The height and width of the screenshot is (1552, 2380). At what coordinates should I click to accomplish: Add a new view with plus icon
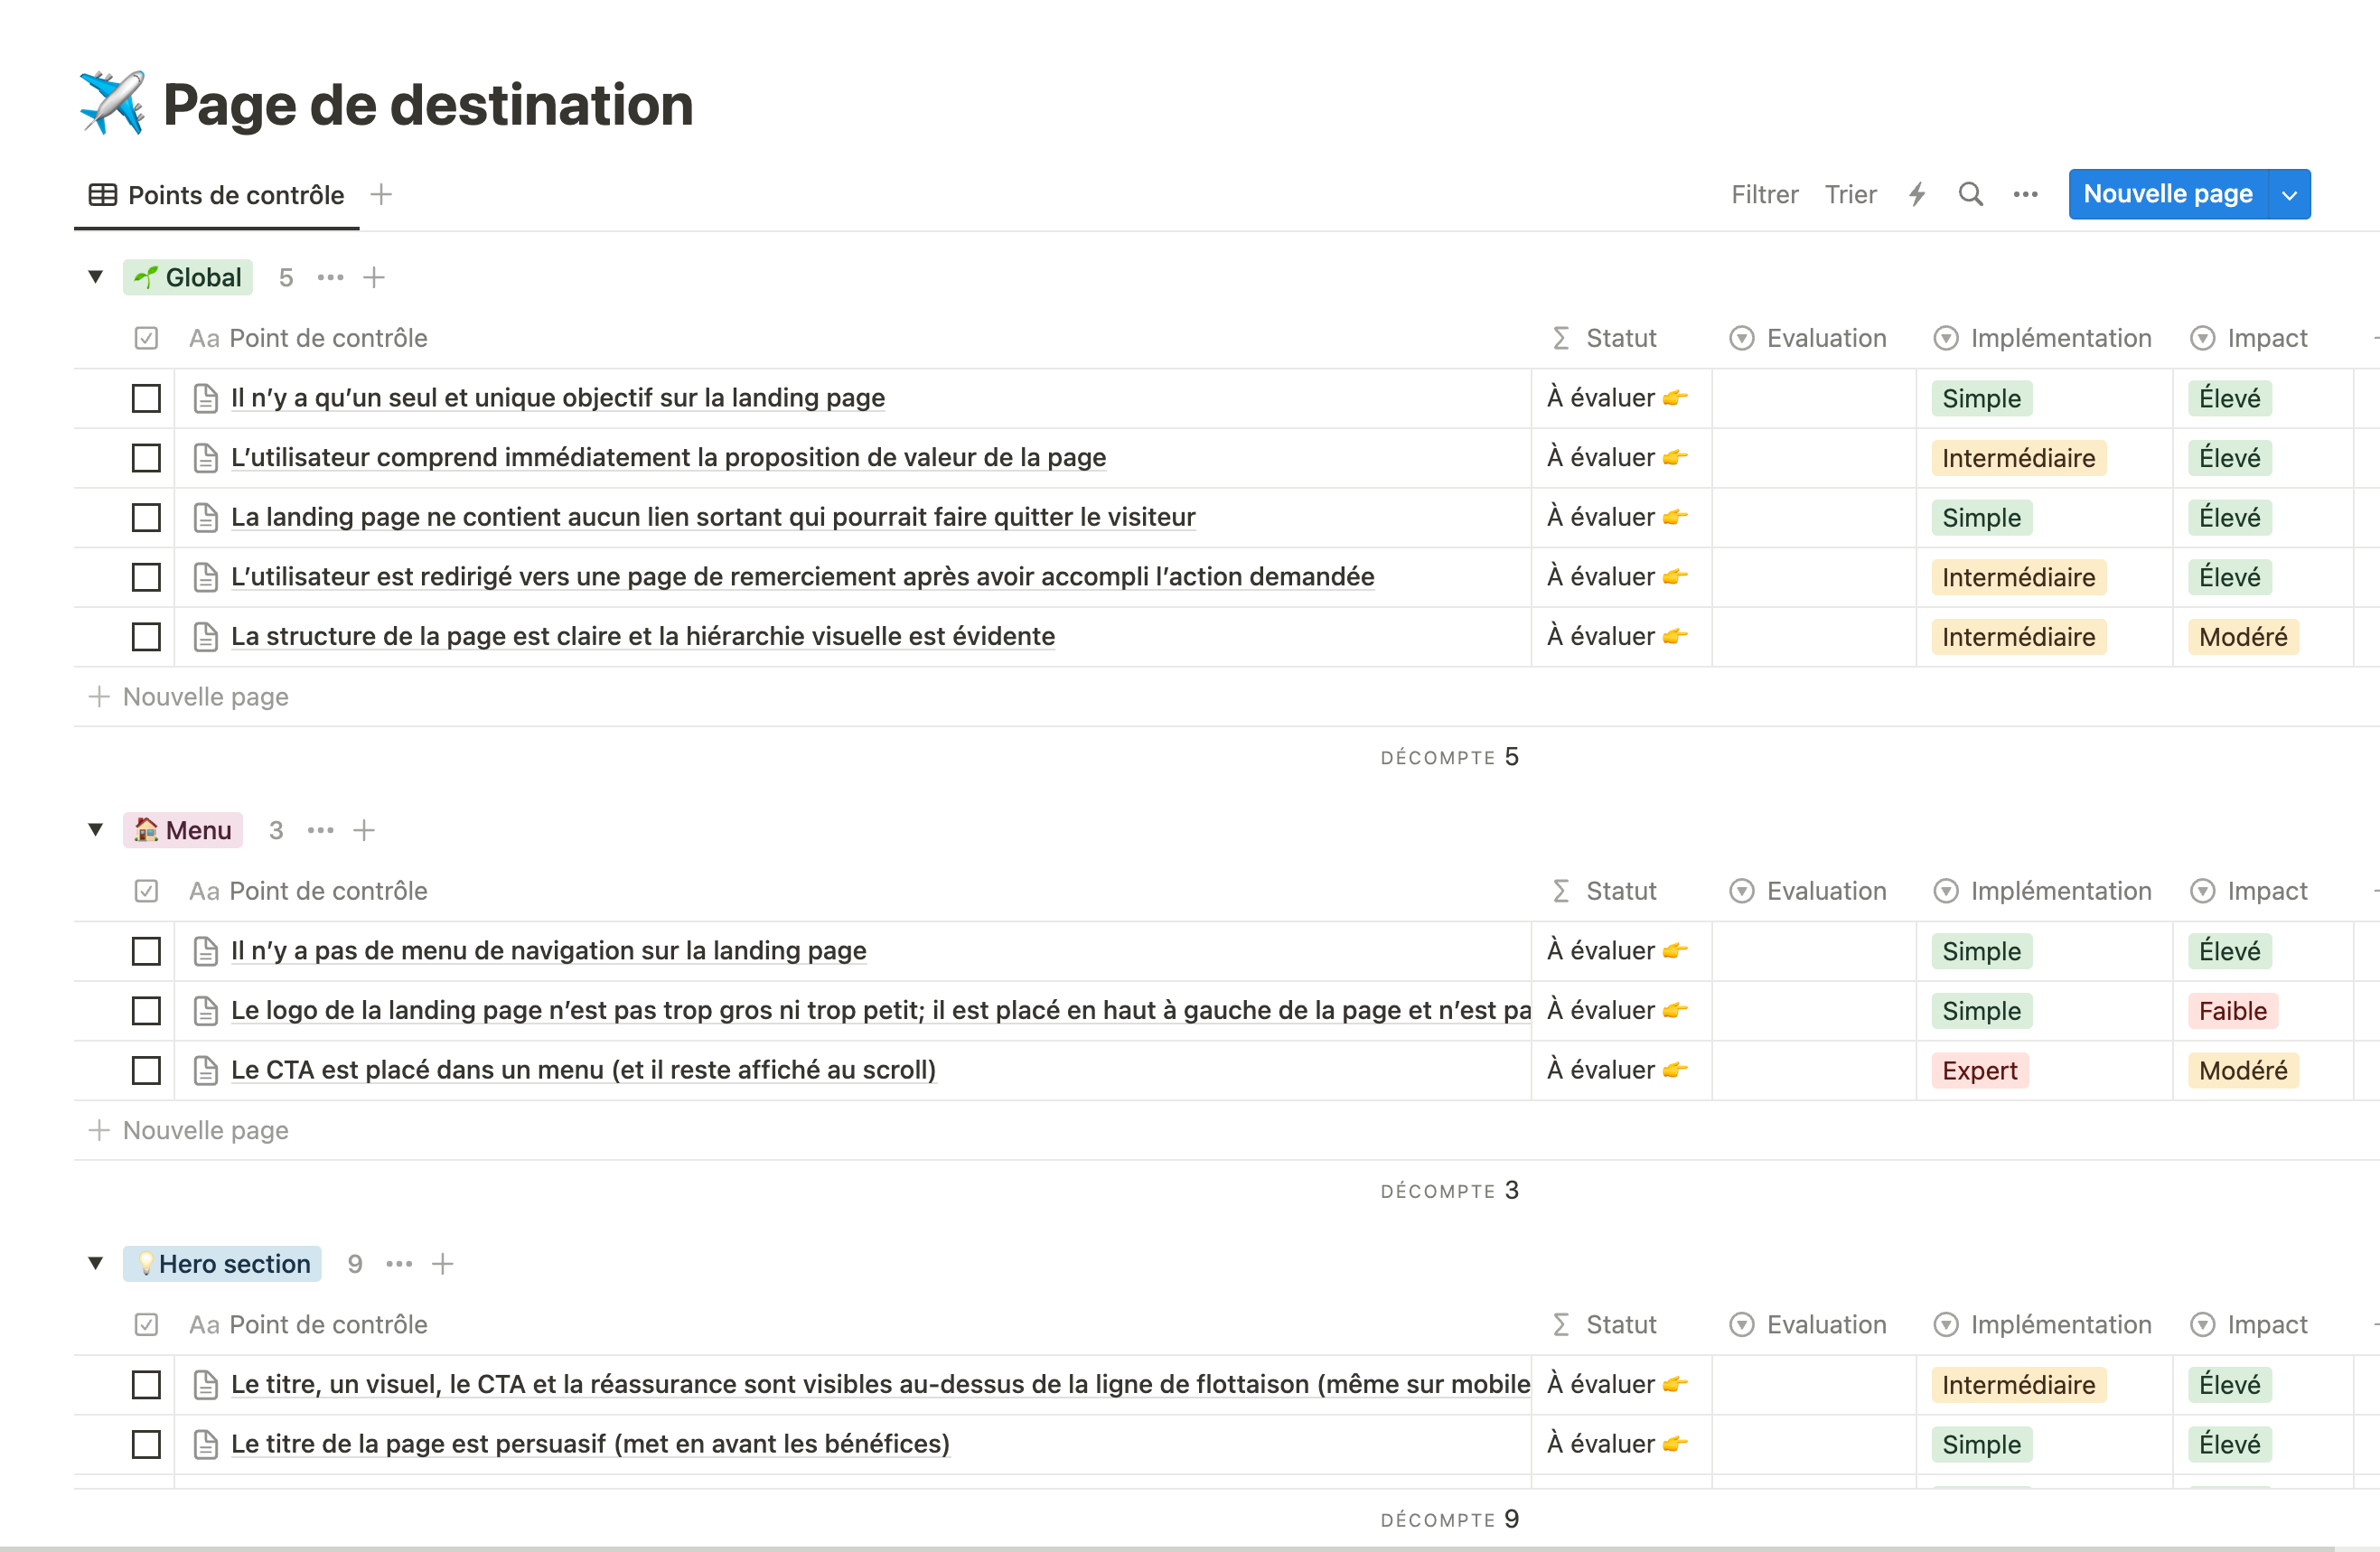(x=381, y=194)
